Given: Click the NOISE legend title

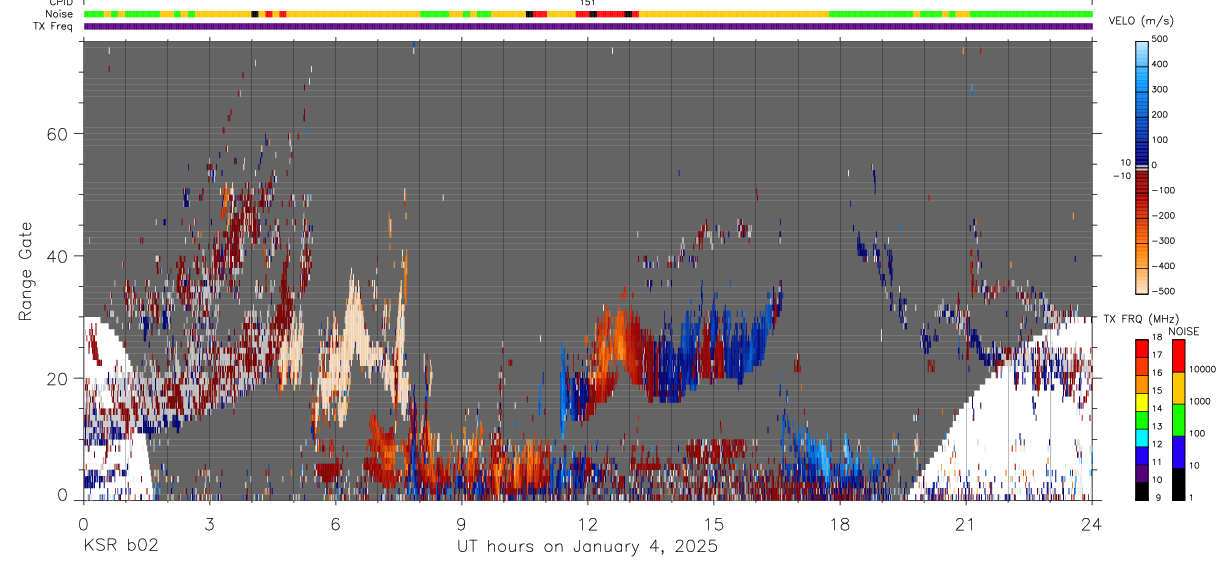Looking at the screenshot, I should coord(1183,331).
